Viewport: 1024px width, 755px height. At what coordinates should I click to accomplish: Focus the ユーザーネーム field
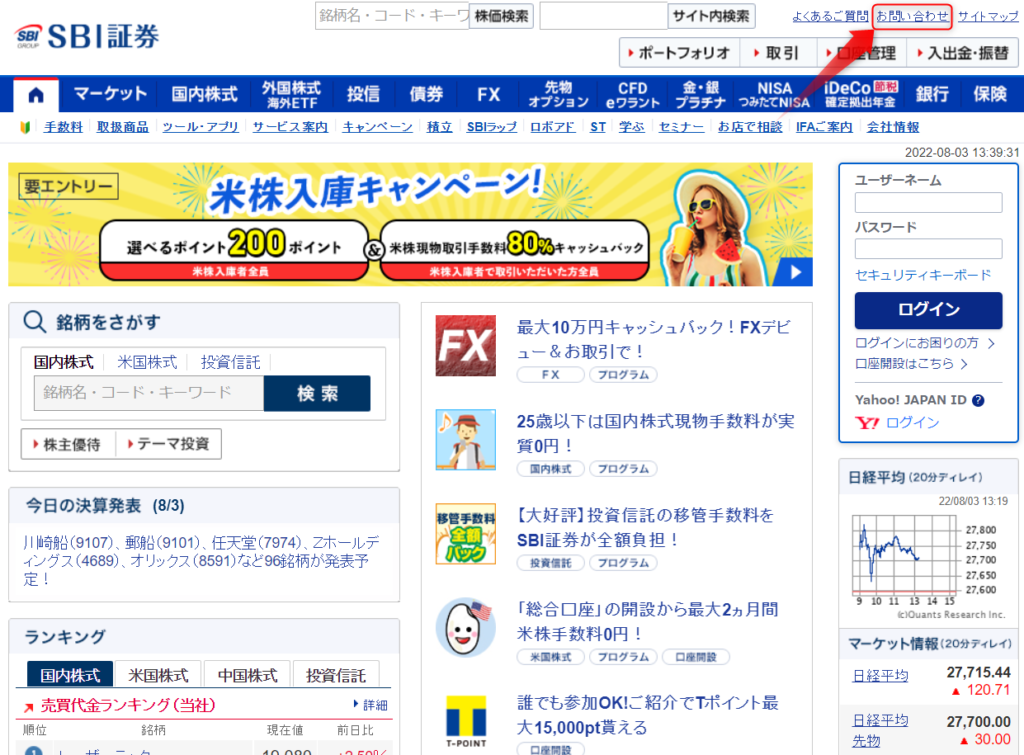tap(928, 202)
